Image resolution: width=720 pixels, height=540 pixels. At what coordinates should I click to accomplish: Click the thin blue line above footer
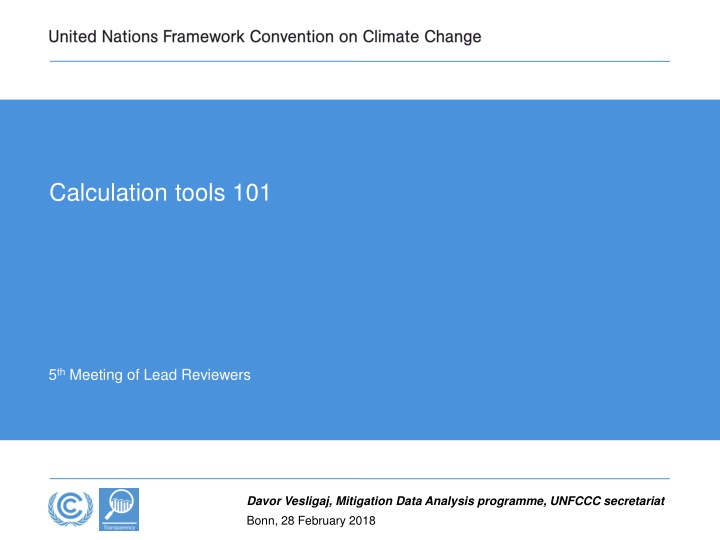point(360,478)
